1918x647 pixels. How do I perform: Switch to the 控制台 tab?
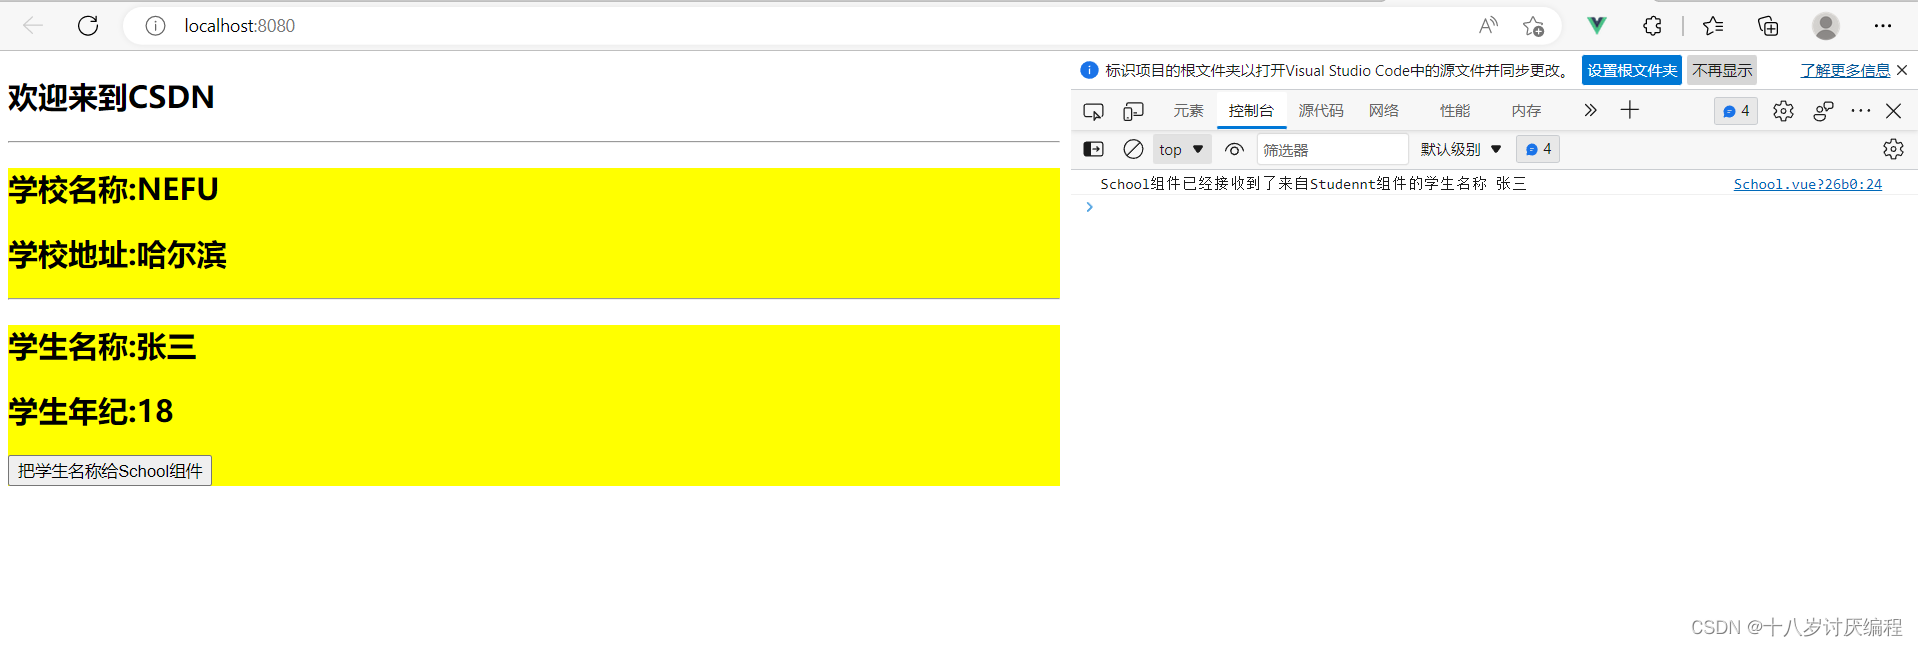tap(1251, 111)
